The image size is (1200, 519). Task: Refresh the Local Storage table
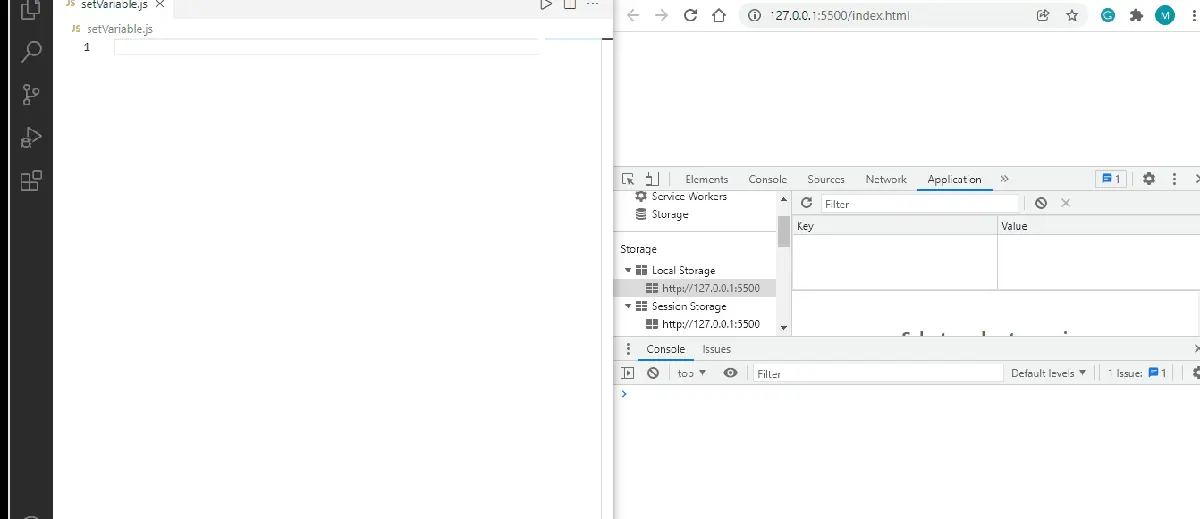[806, 203]
